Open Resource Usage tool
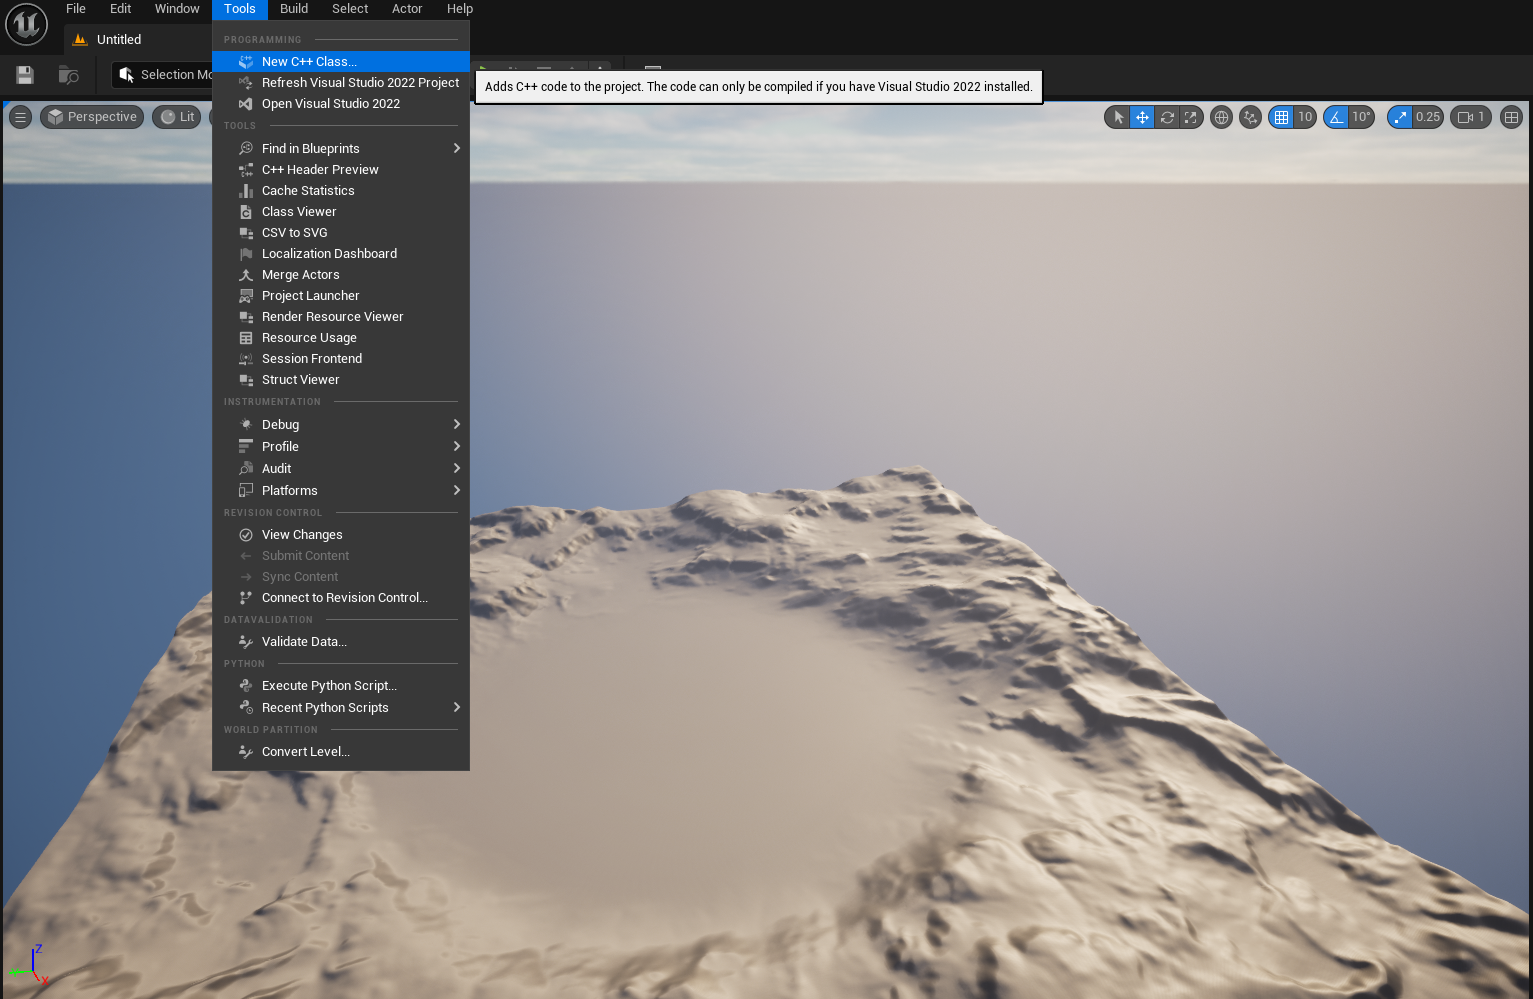The image size is (1533, 999). click(x=341, y=338)
